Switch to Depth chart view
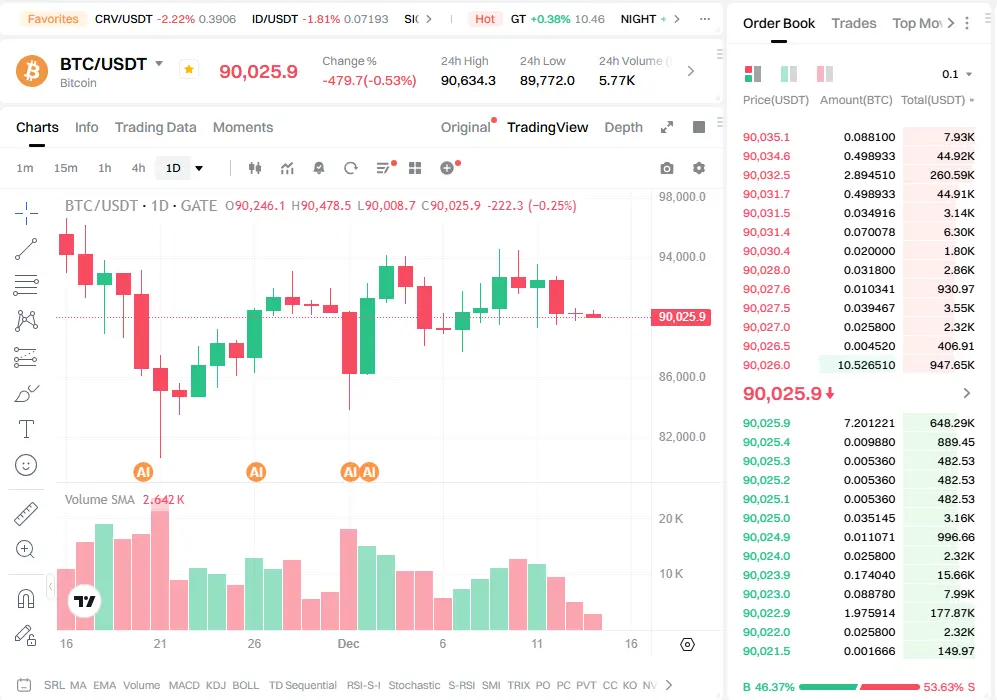This screenshot has width=997, height=700. pos(623,127)
